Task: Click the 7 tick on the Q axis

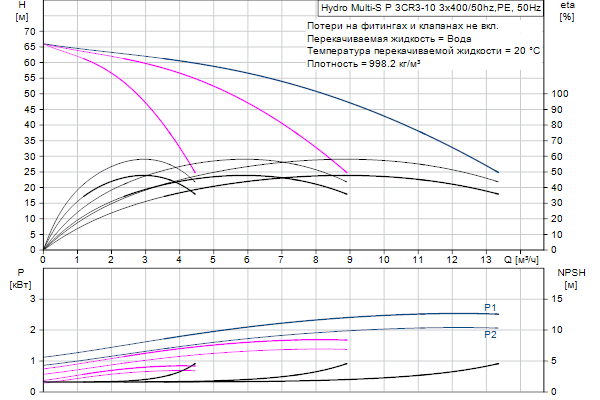Action: point(281,259)
